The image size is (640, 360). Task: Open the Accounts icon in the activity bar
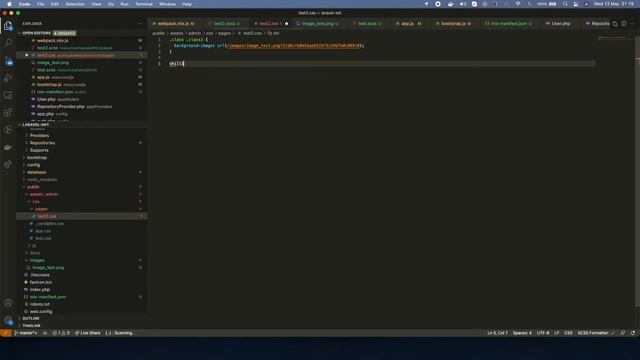(8, 303)
